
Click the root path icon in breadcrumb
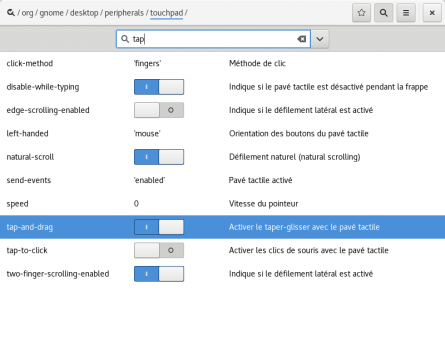[x=11, y=13]
